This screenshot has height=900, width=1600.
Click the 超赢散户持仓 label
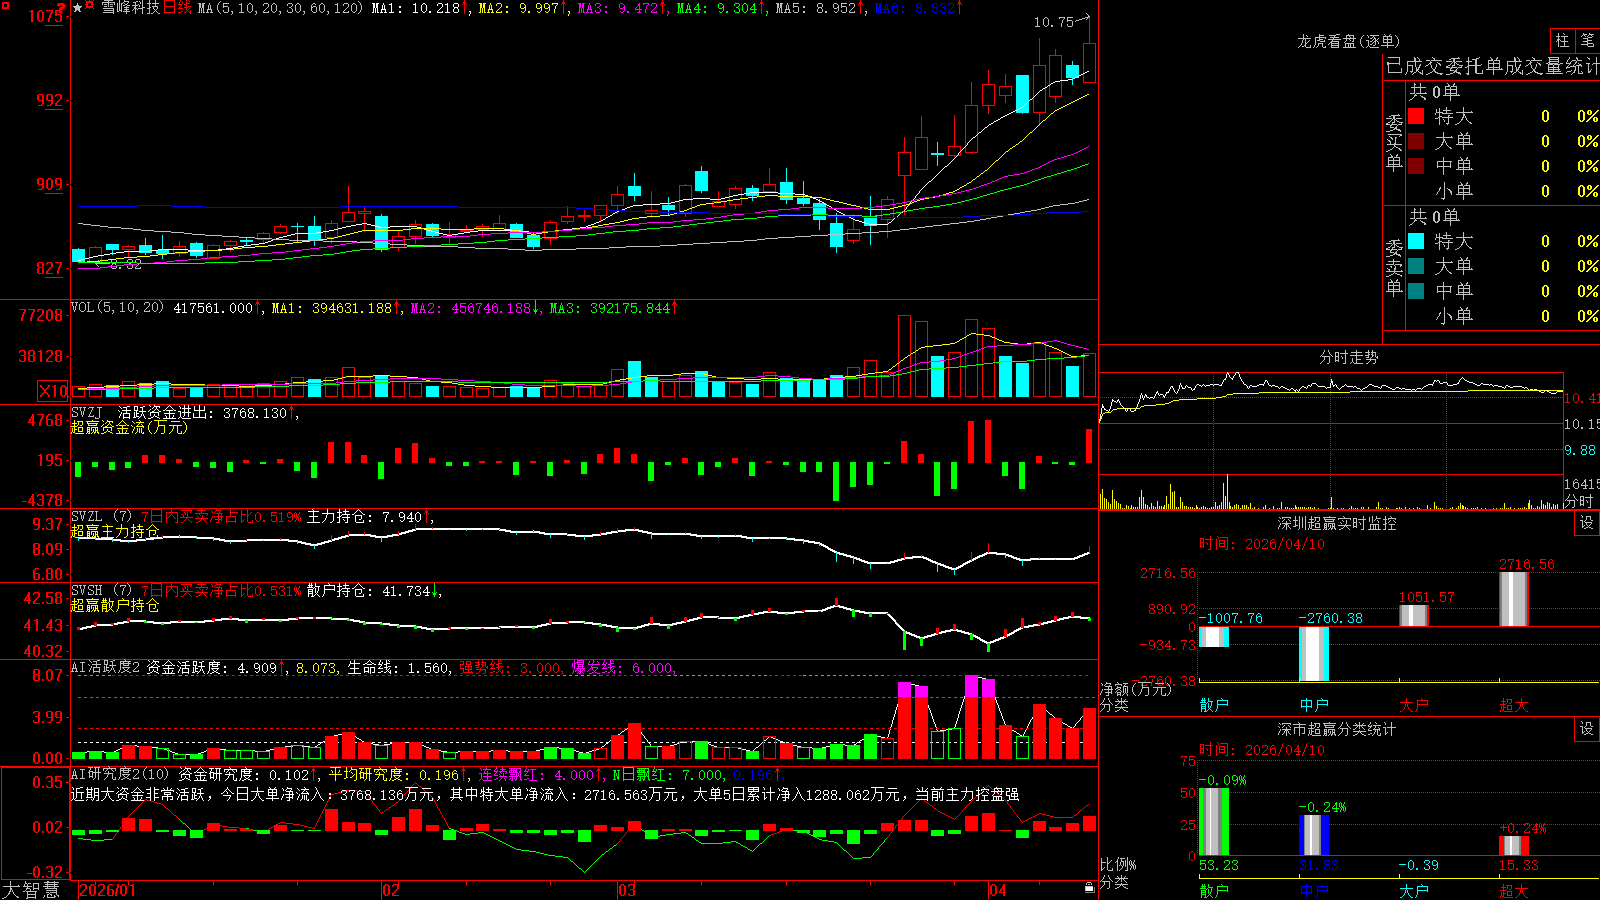coord(115,605)
